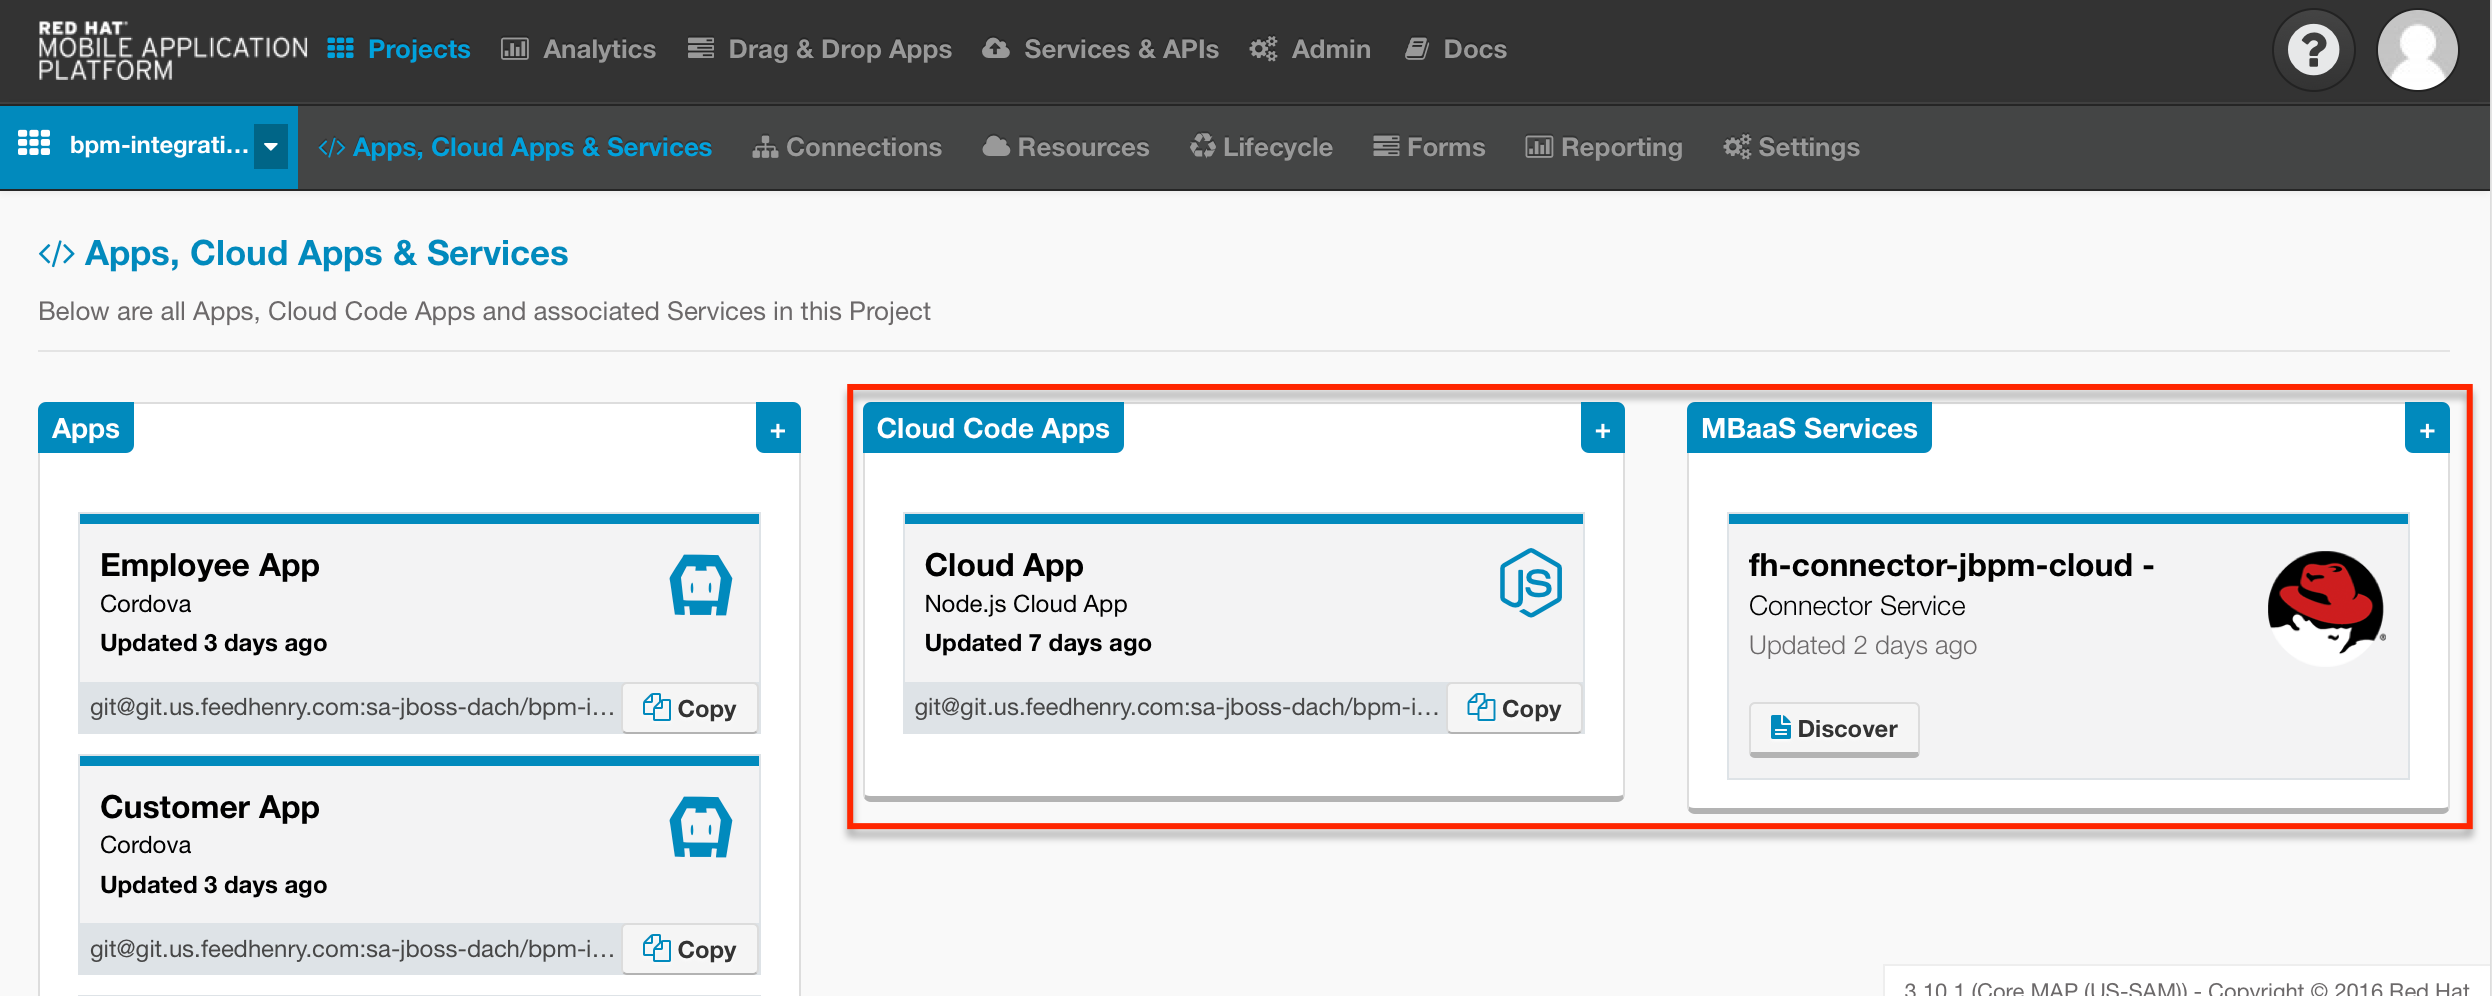Click 'Updated 2 days ago' on connector service
Screen dimensions: 2492x996
pos(1862,645)
